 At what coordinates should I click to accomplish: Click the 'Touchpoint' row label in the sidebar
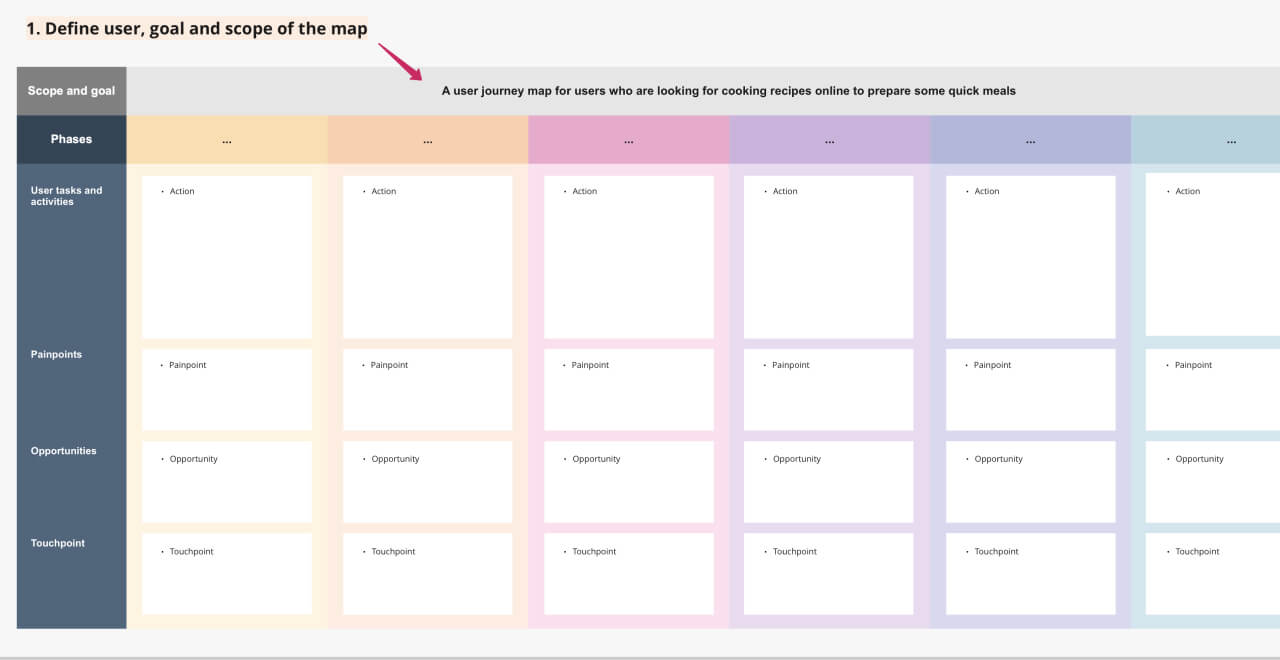(x=57, y=543)
